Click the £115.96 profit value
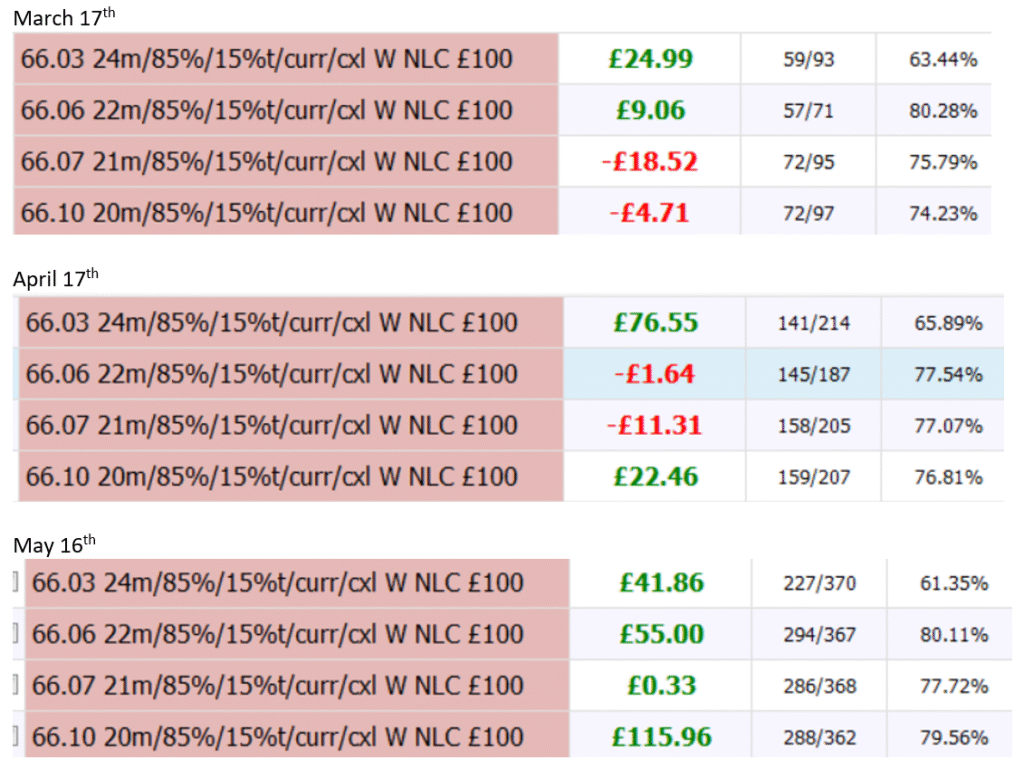Screen dimensions: 1024x779 [661, 737]
